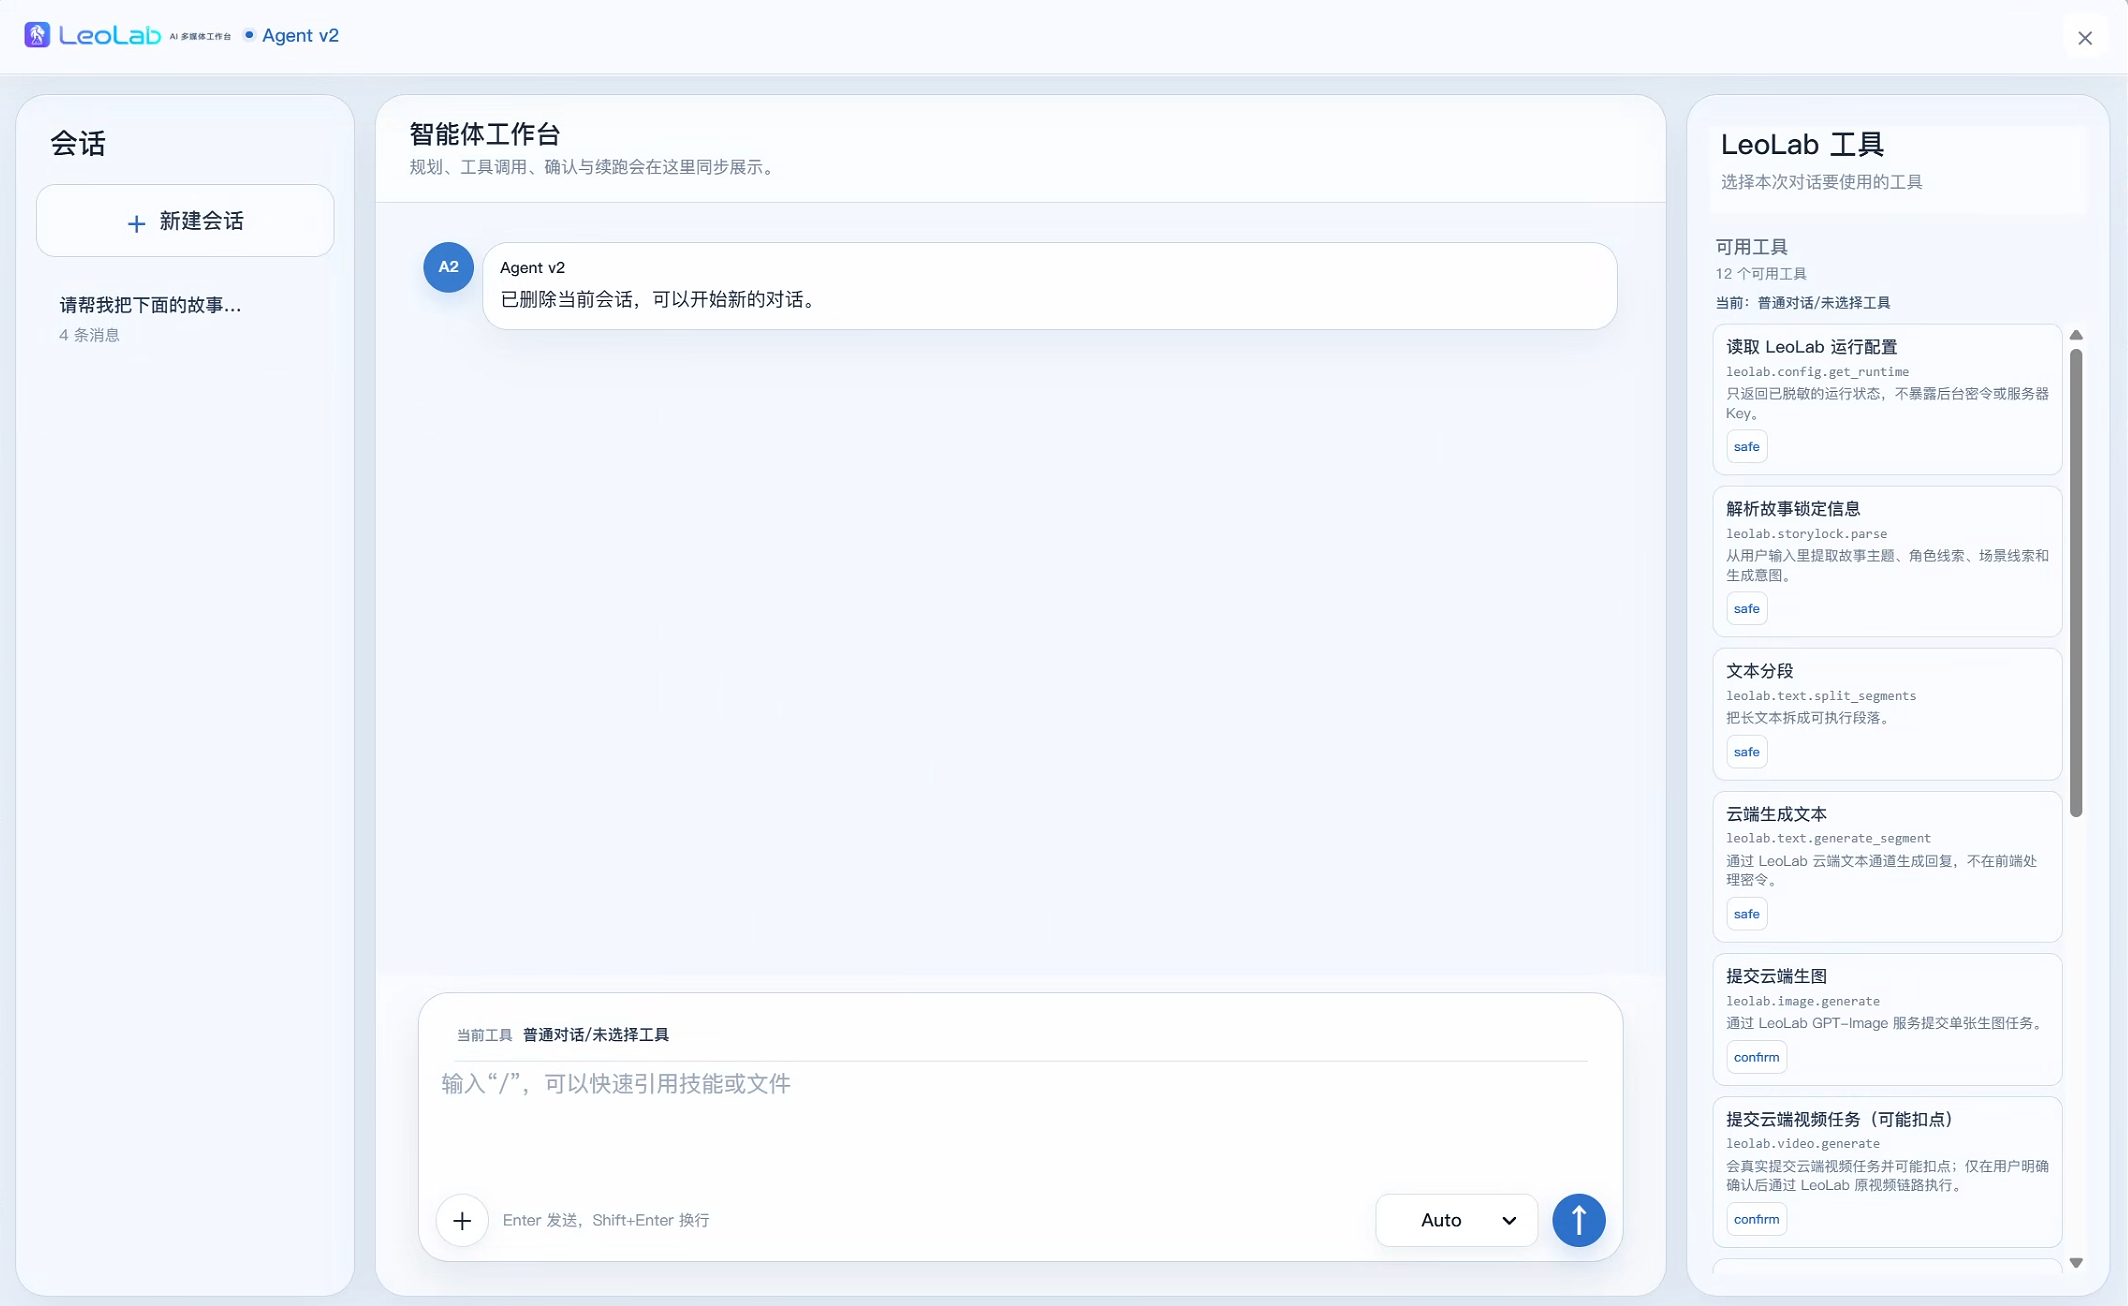Click the message 已删除当前会话，可以开始新的对话。

click(x=661, y=300)
